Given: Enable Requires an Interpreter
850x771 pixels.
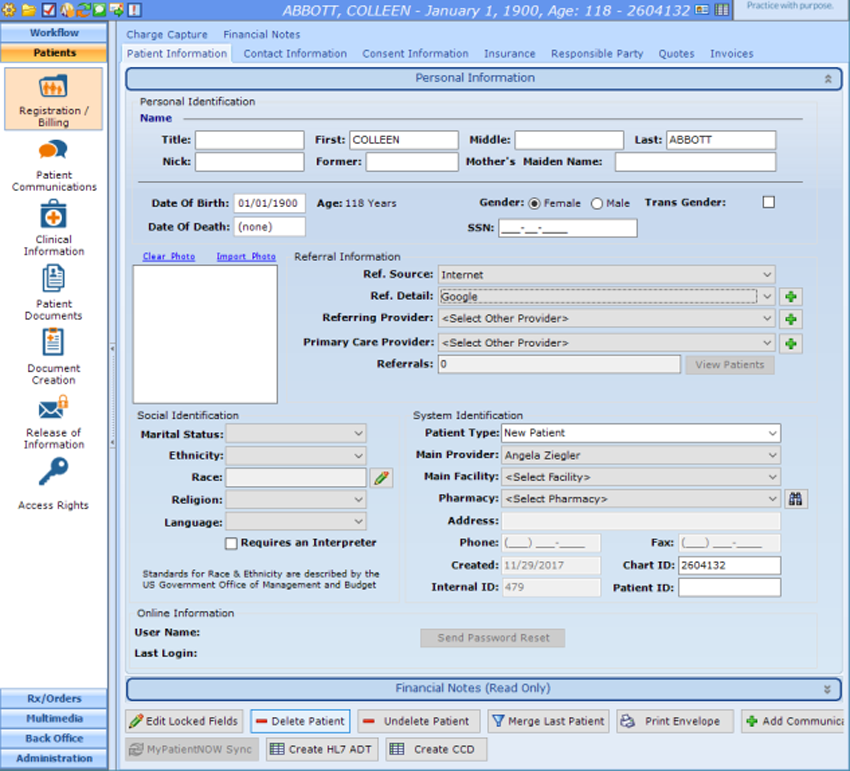Looking at the screenshot, I should [231, 544].
